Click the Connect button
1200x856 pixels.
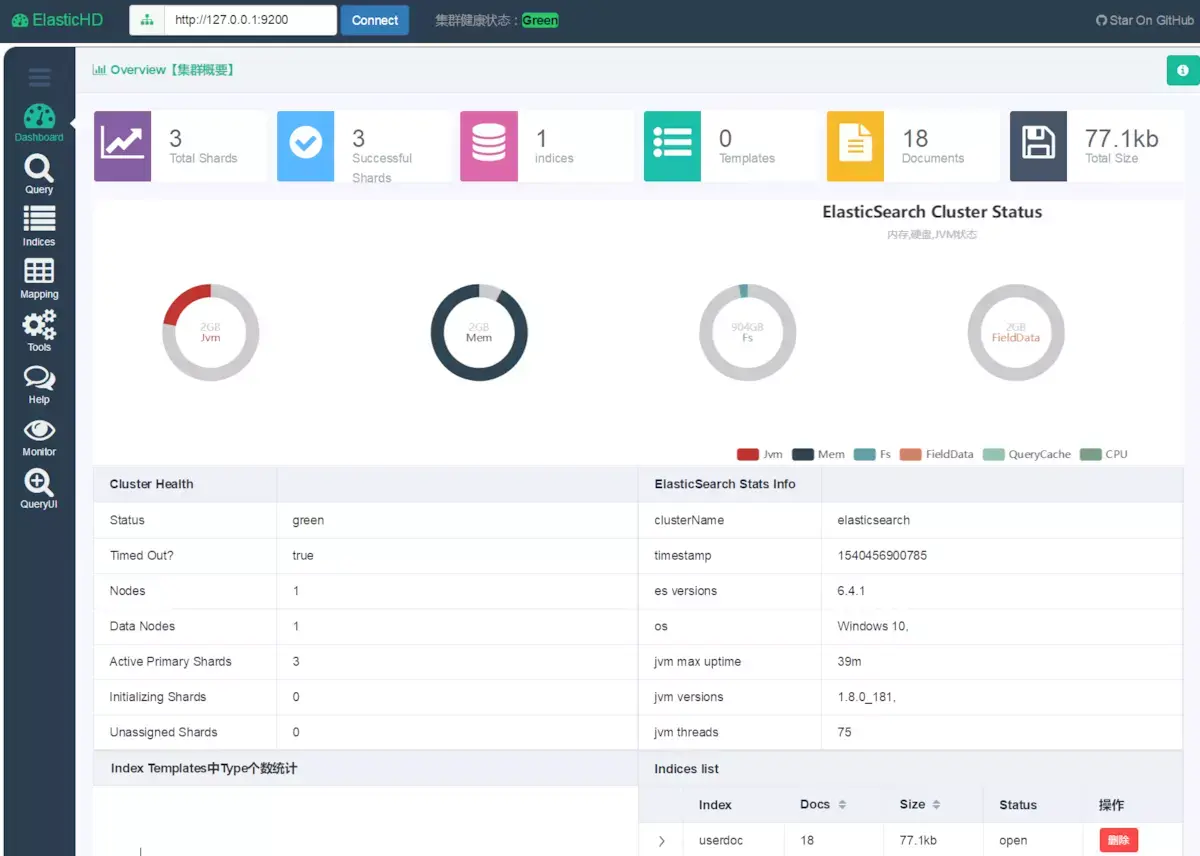click(x=375, y=20)
